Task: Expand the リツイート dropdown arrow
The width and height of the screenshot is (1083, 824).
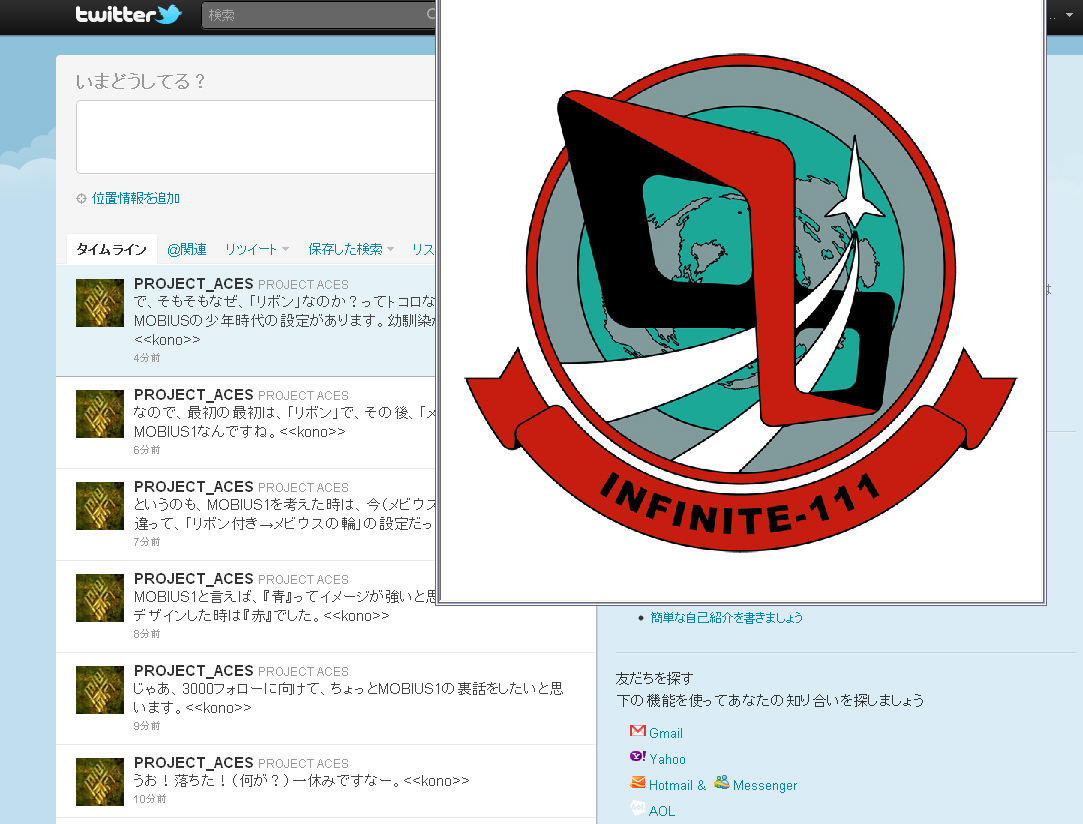Action: click(285, 249)
